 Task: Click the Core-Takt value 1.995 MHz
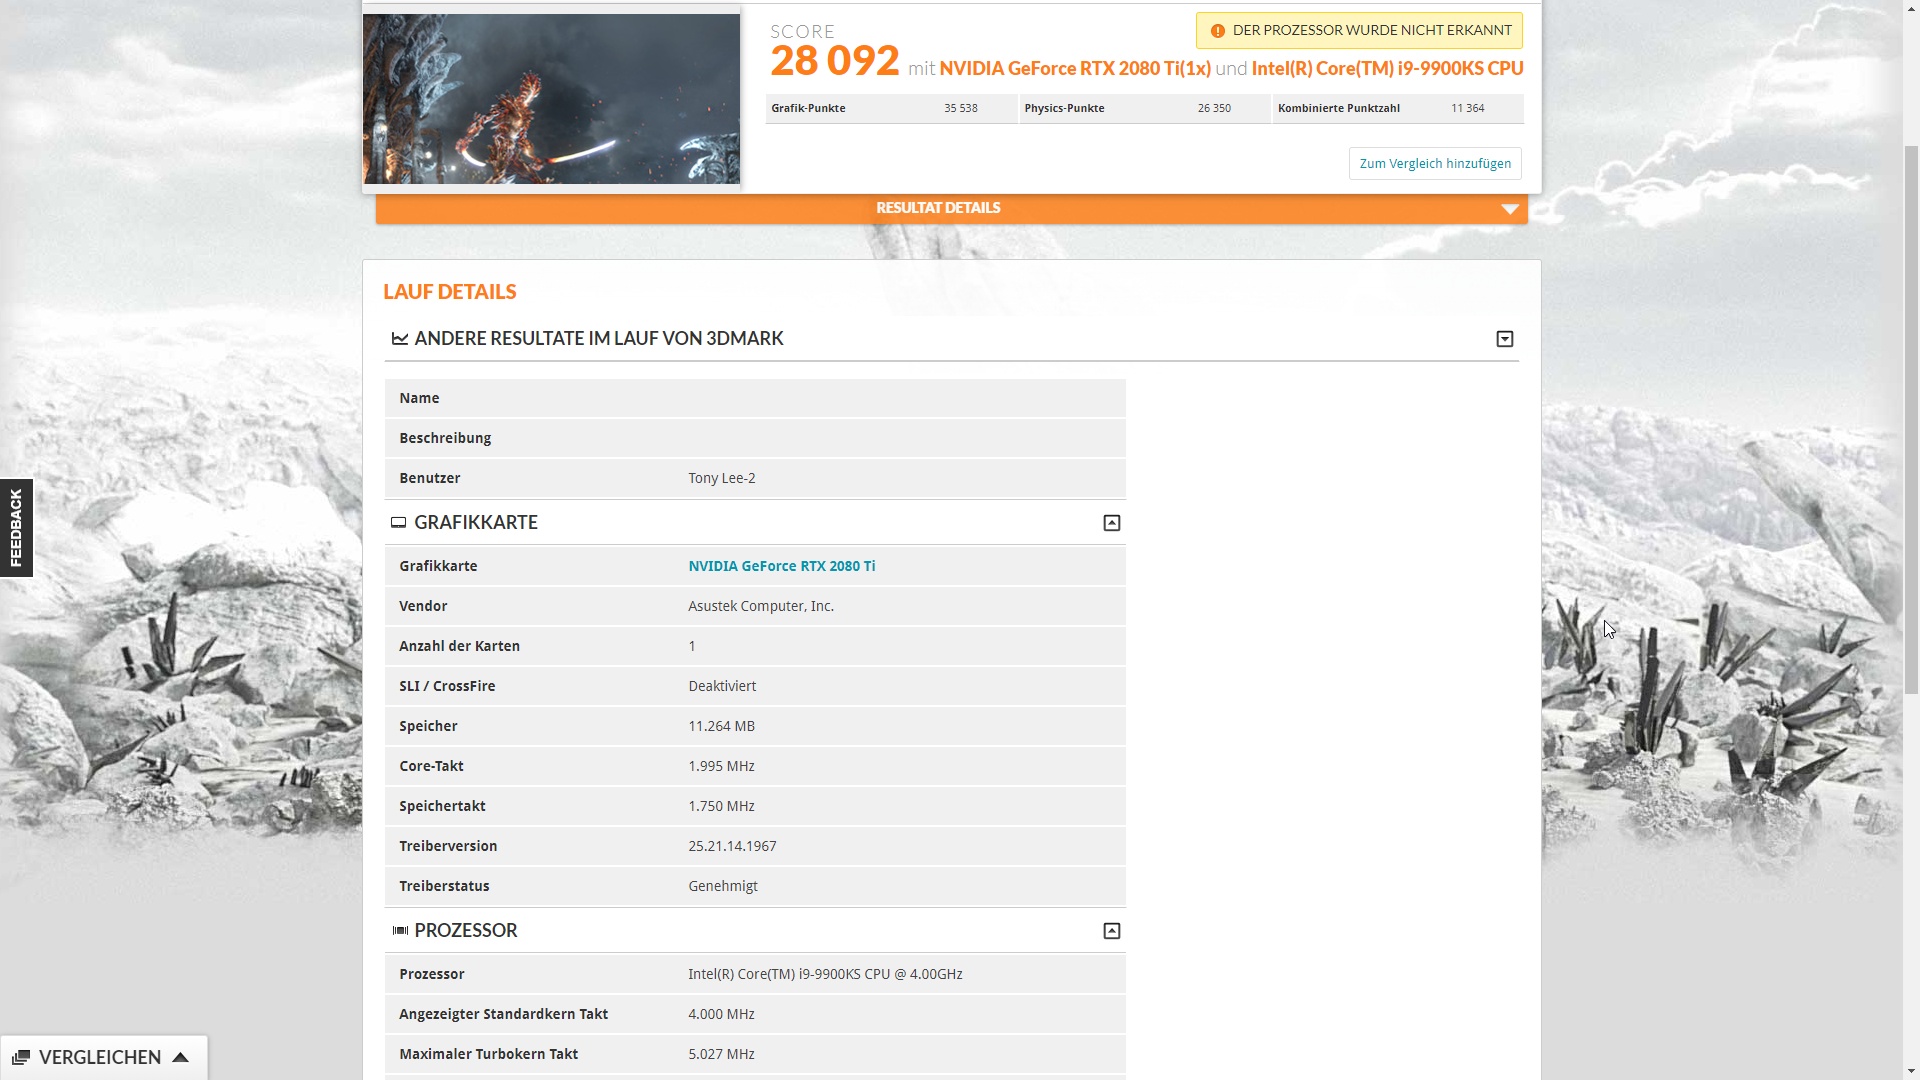[x=721, y=766]
